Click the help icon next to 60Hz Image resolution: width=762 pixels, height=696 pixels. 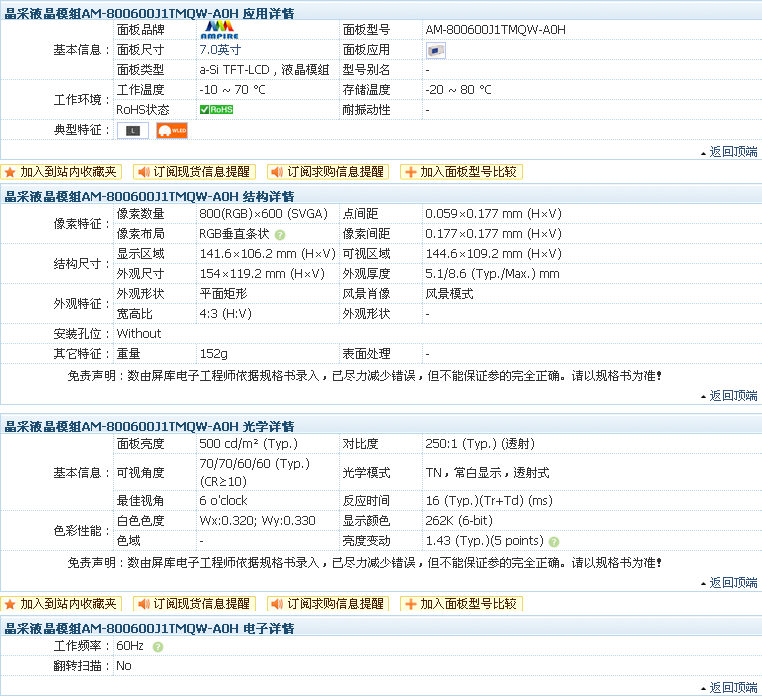(x=157, y=647)
